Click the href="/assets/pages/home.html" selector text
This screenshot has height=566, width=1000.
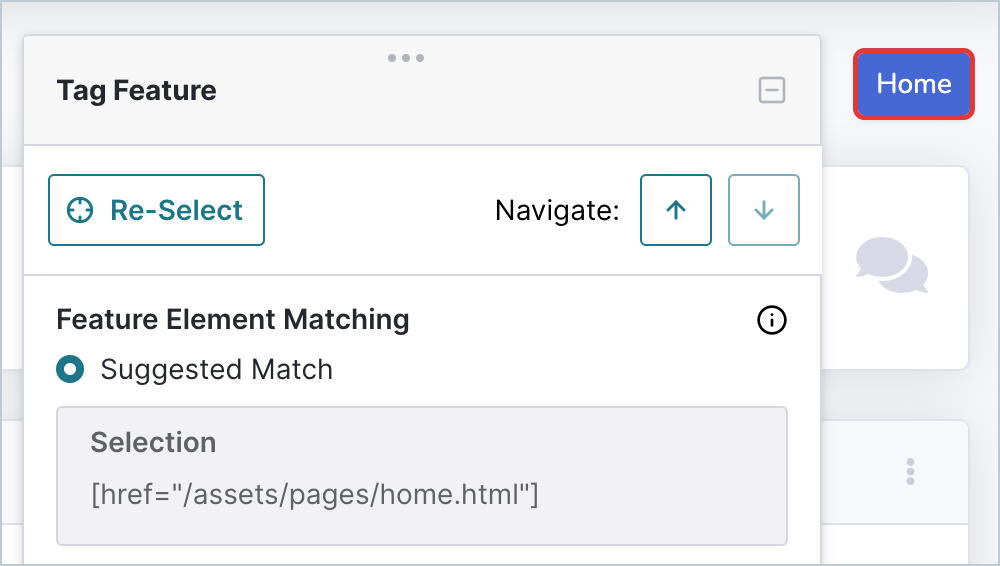(314, 495)
